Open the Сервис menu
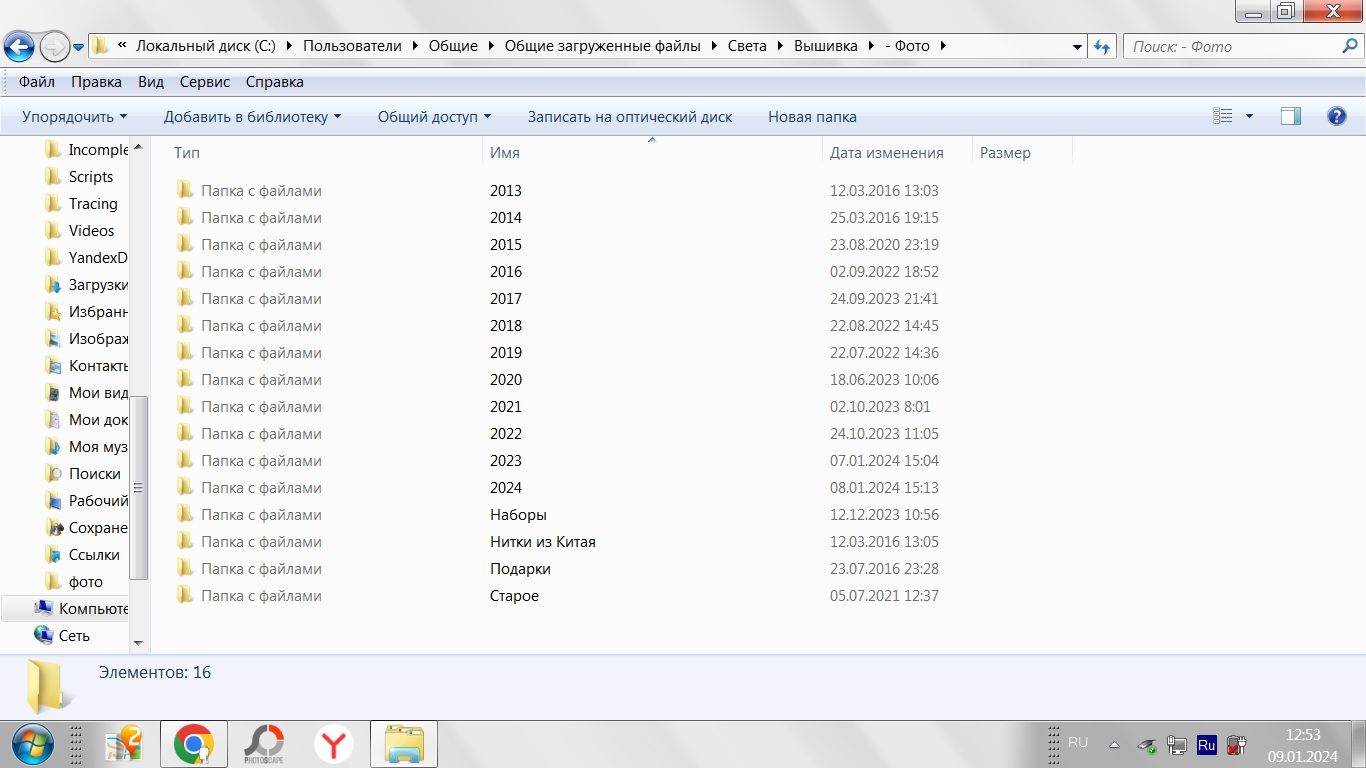Image resolution: width=1366 pixels, height=768 pixels. (x=205, y=82)
